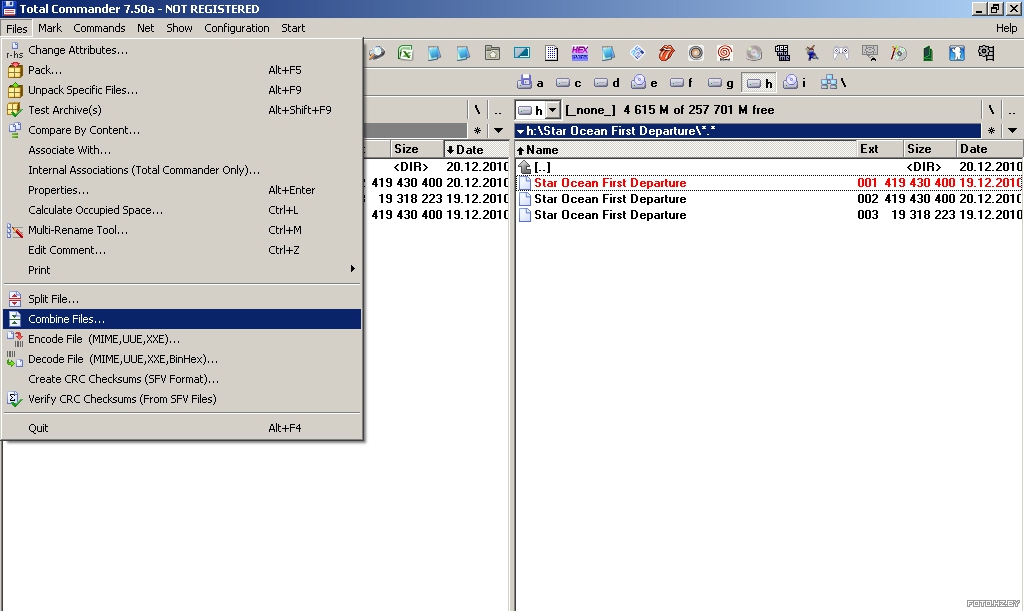Select Change Attributes menu entry
Viewport: 1024px width, 611px height.
182,50
